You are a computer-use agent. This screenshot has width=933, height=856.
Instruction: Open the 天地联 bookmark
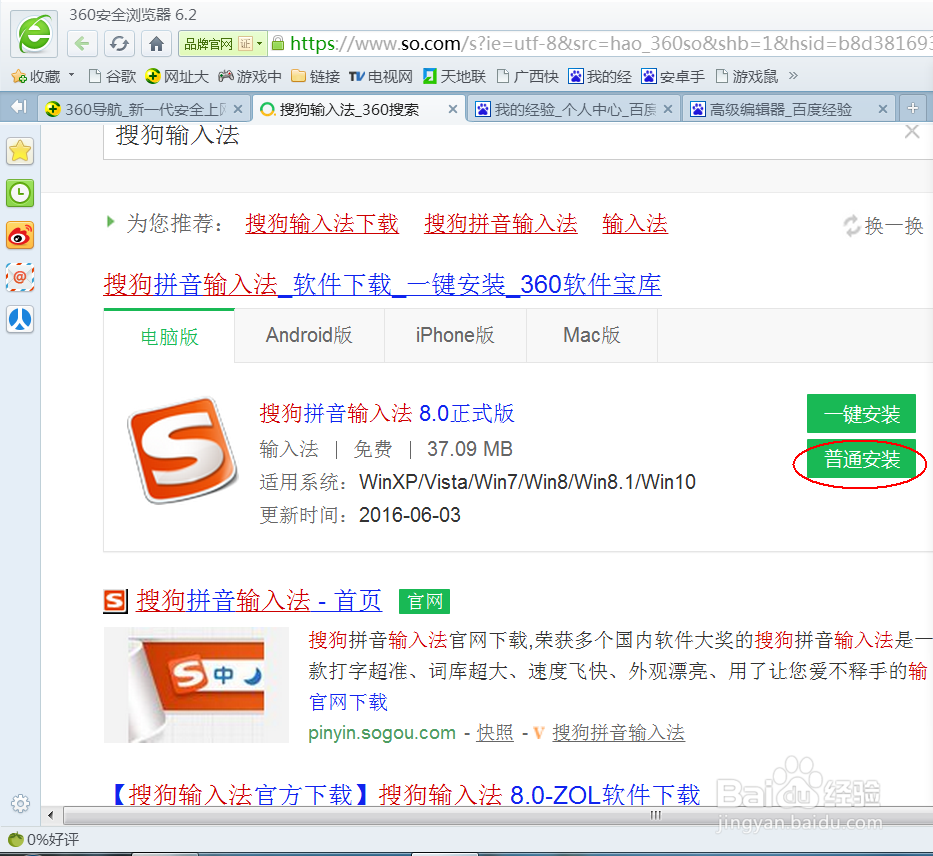pos(454,76)
